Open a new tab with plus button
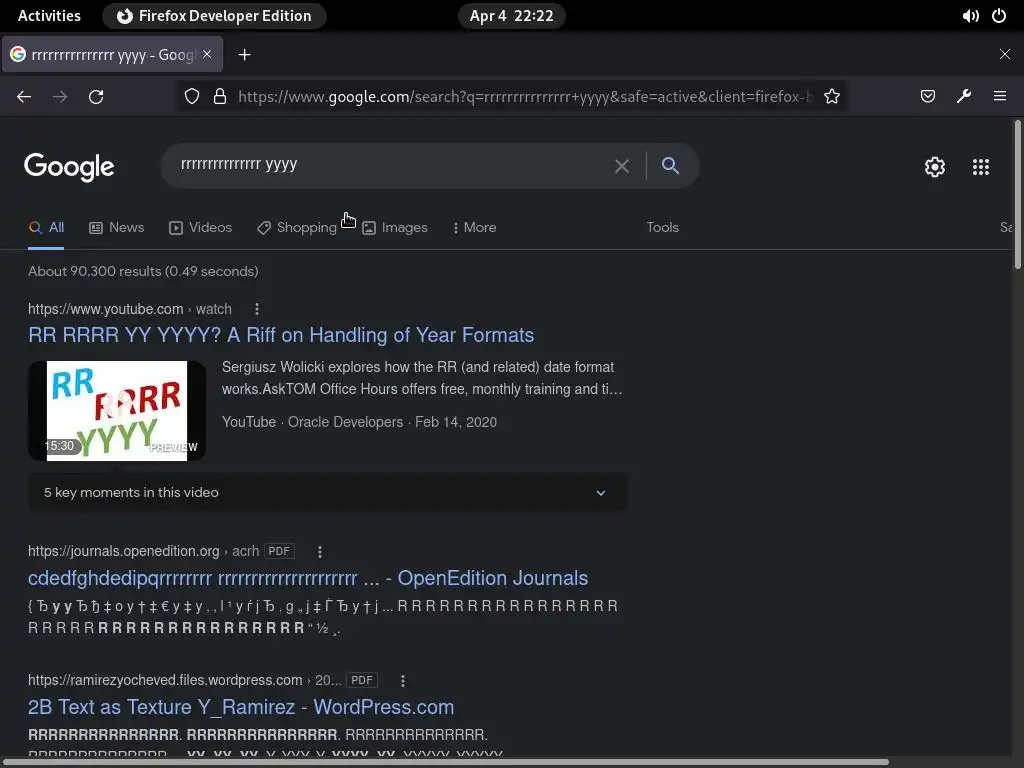1024x768 pixels. [244, 55]
